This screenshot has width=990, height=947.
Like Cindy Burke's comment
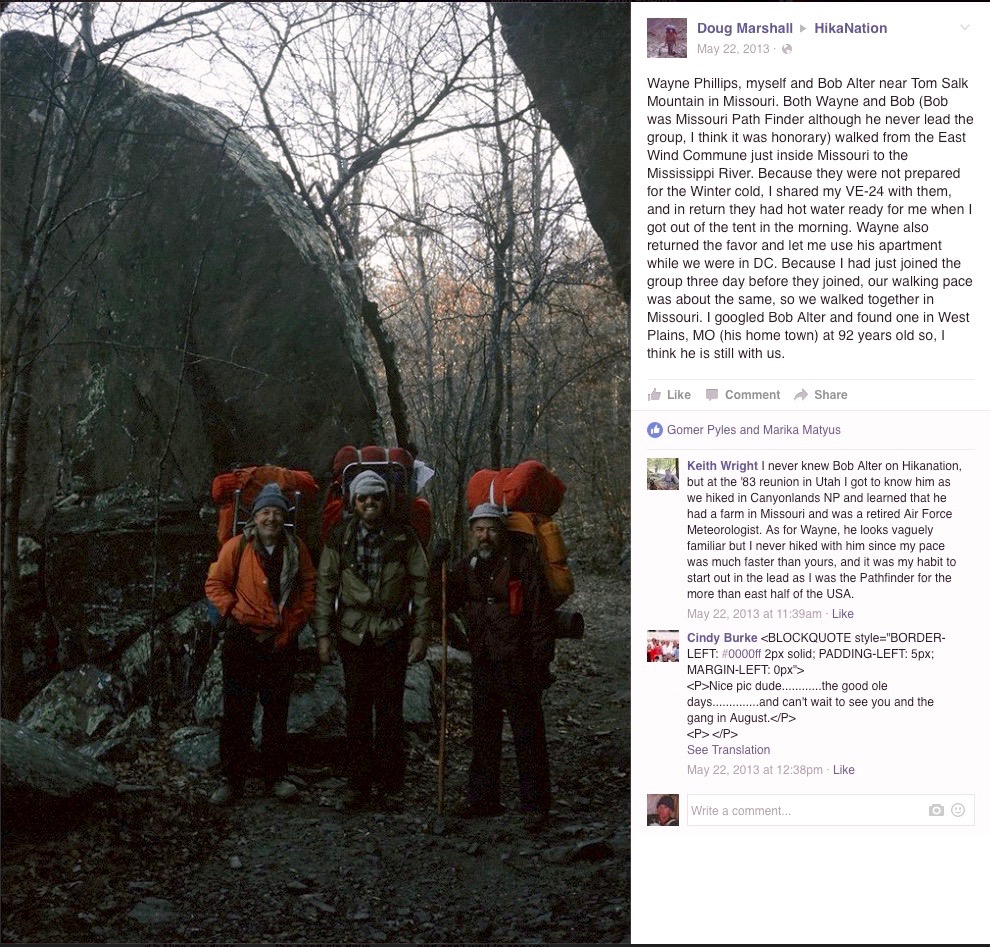pos(844,770)
